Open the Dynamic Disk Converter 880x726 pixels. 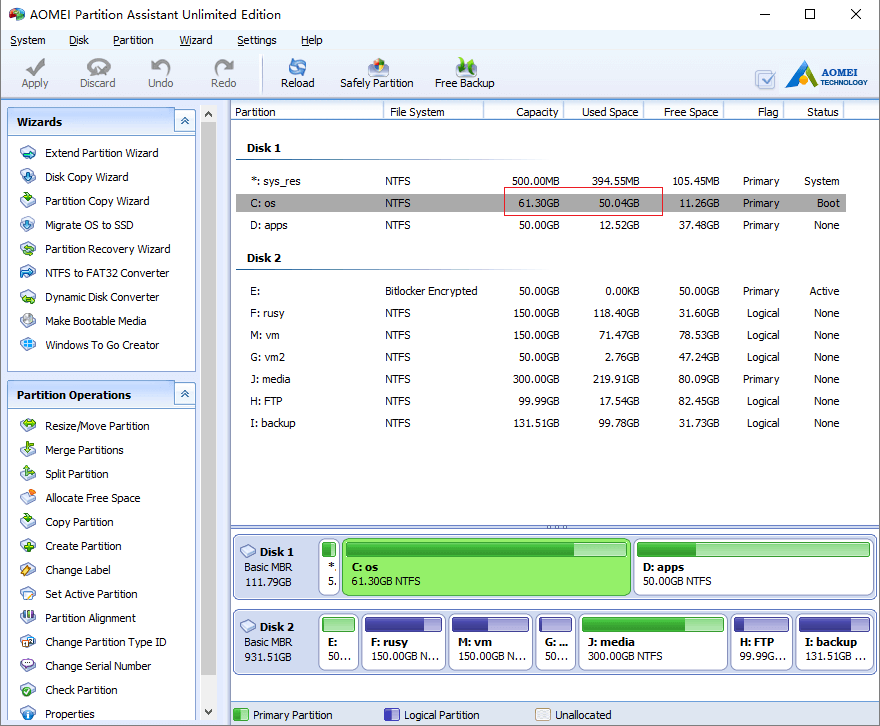tap(102, 297)
